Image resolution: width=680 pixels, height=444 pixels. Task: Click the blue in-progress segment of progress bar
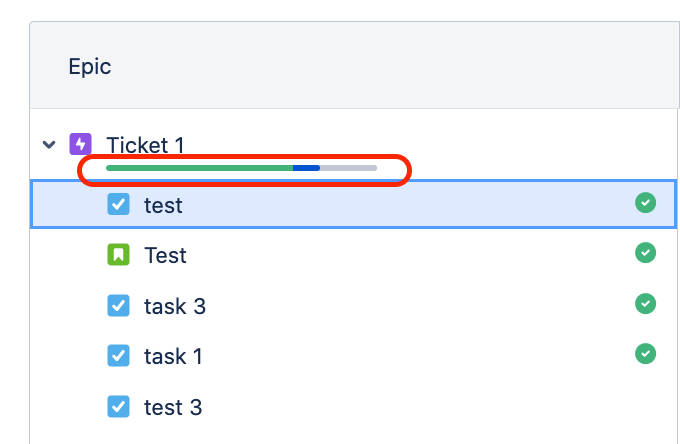[x=306, y=168]
